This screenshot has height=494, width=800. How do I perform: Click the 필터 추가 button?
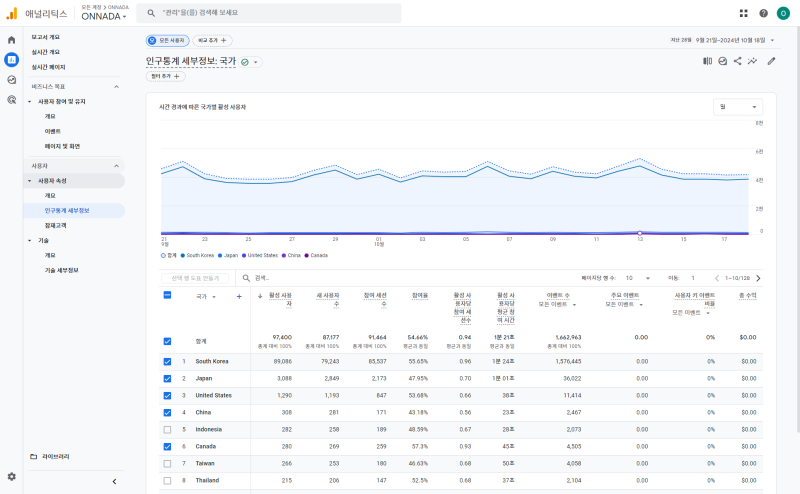click(165, 76)
